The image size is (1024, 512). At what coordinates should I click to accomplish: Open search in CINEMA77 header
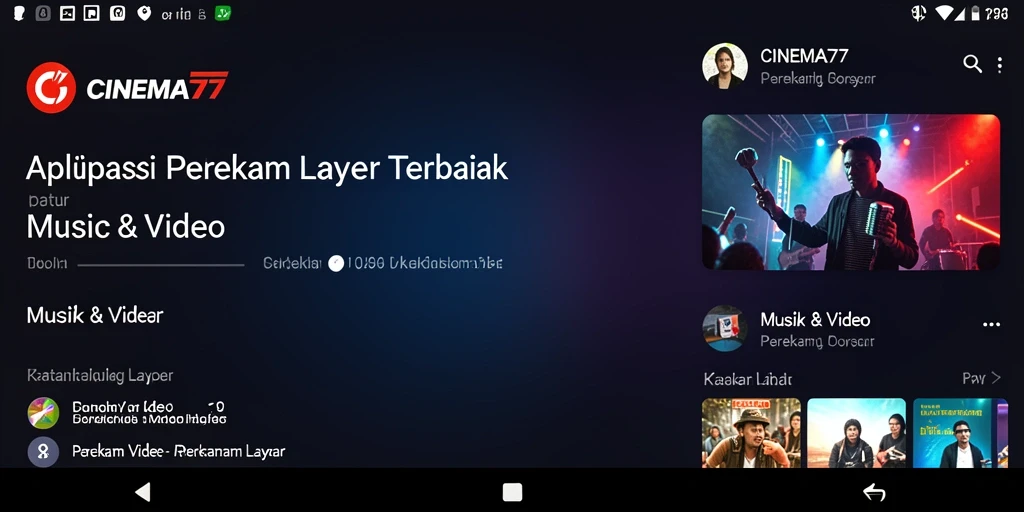[972, 64]
